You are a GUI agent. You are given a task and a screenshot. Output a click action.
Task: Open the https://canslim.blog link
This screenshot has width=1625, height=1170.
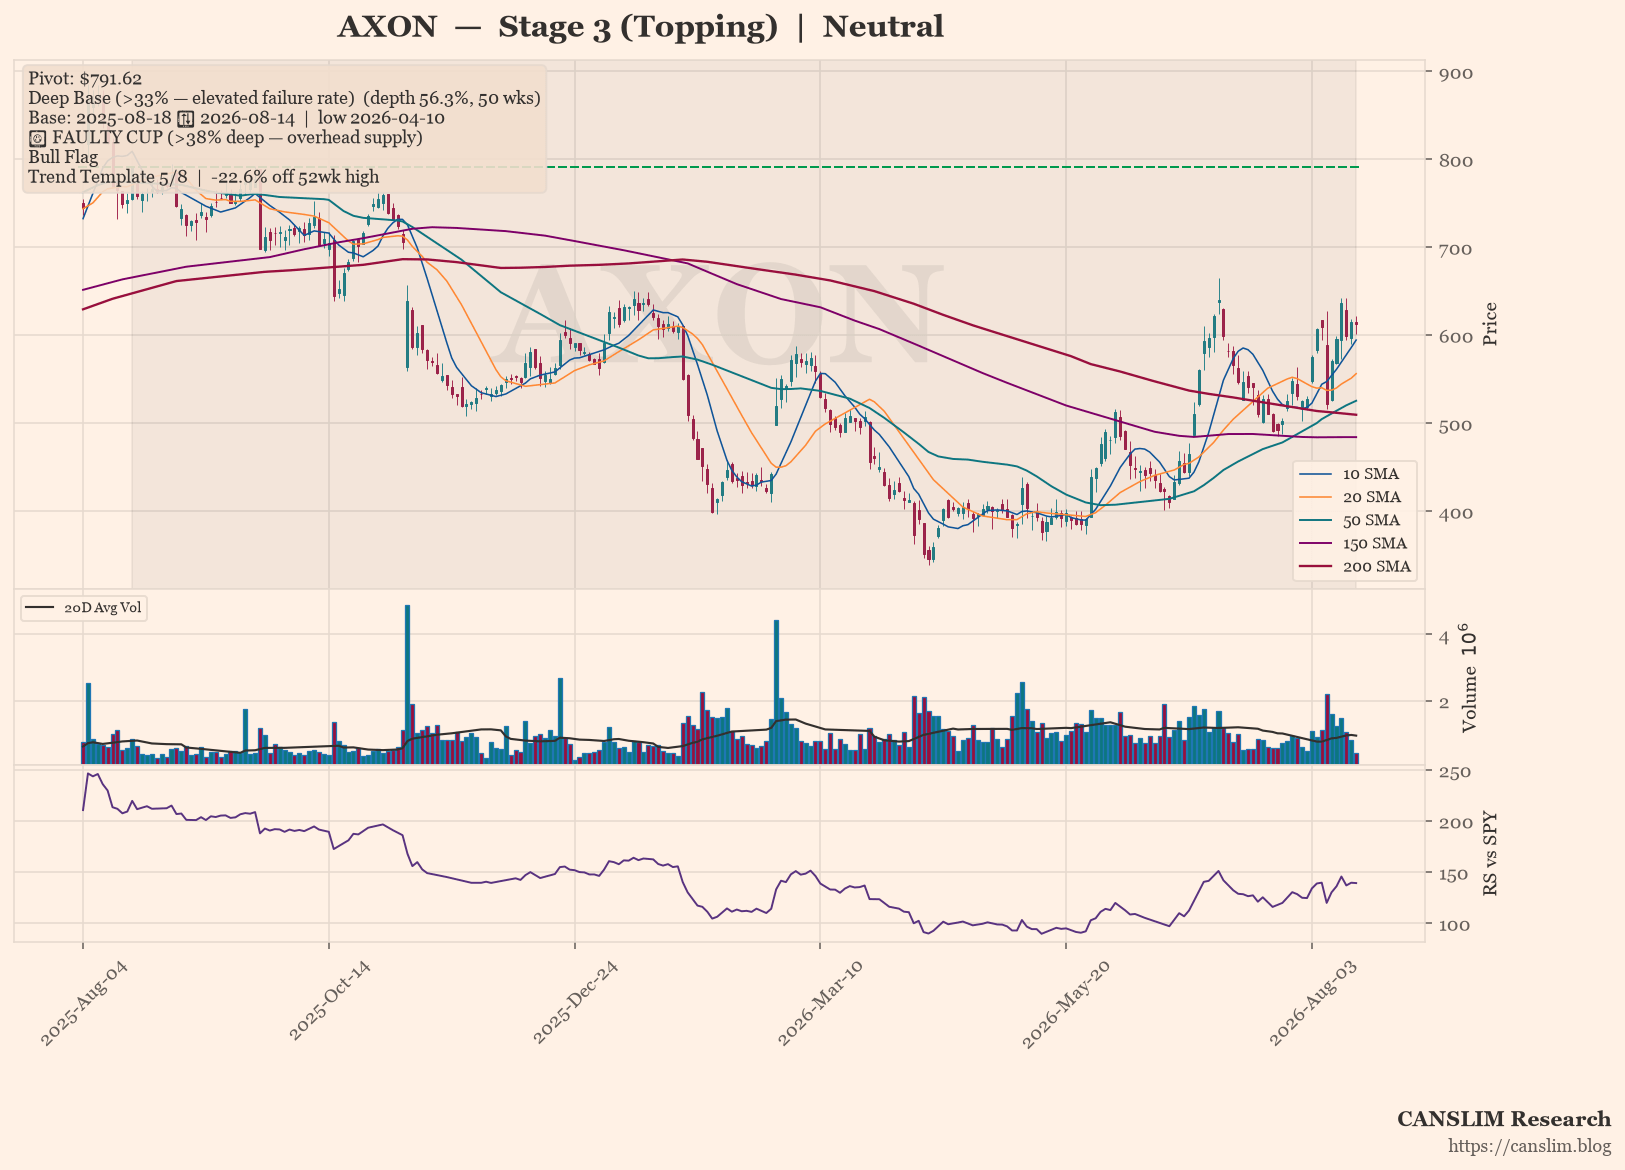tap(1530, 1146)
